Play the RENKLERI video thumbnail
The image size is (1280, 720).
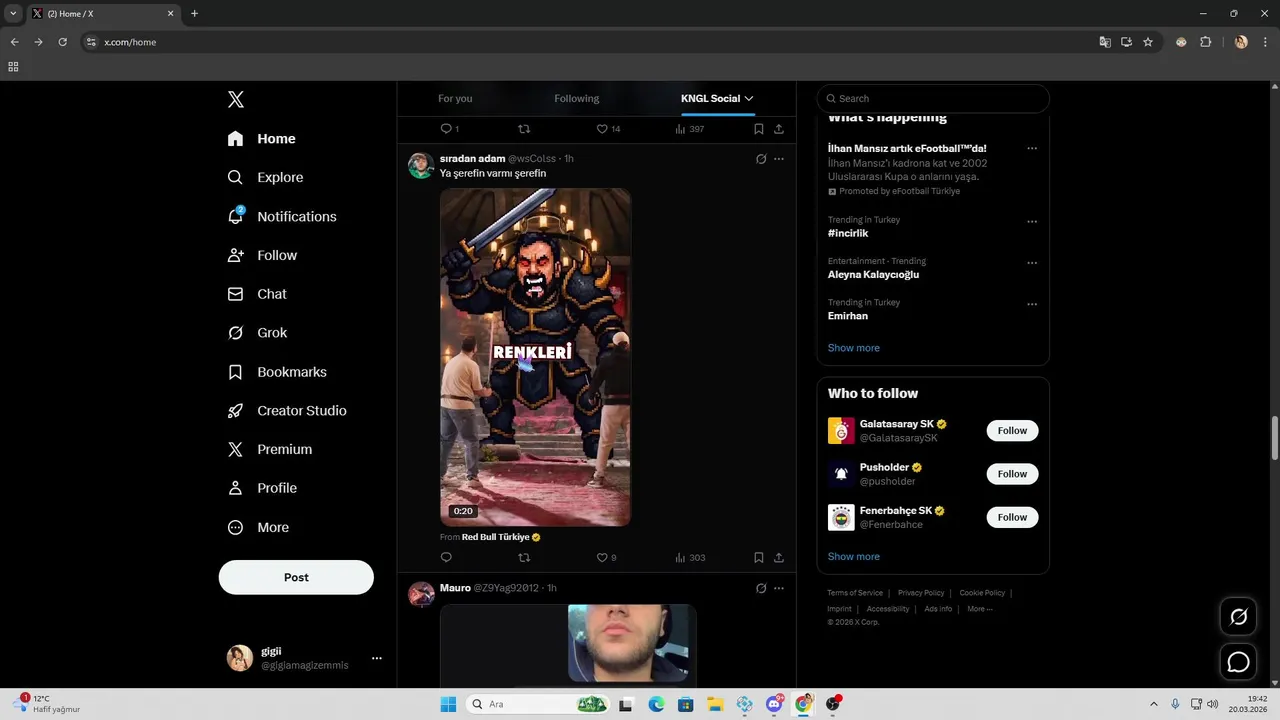[x=535, y=357]
